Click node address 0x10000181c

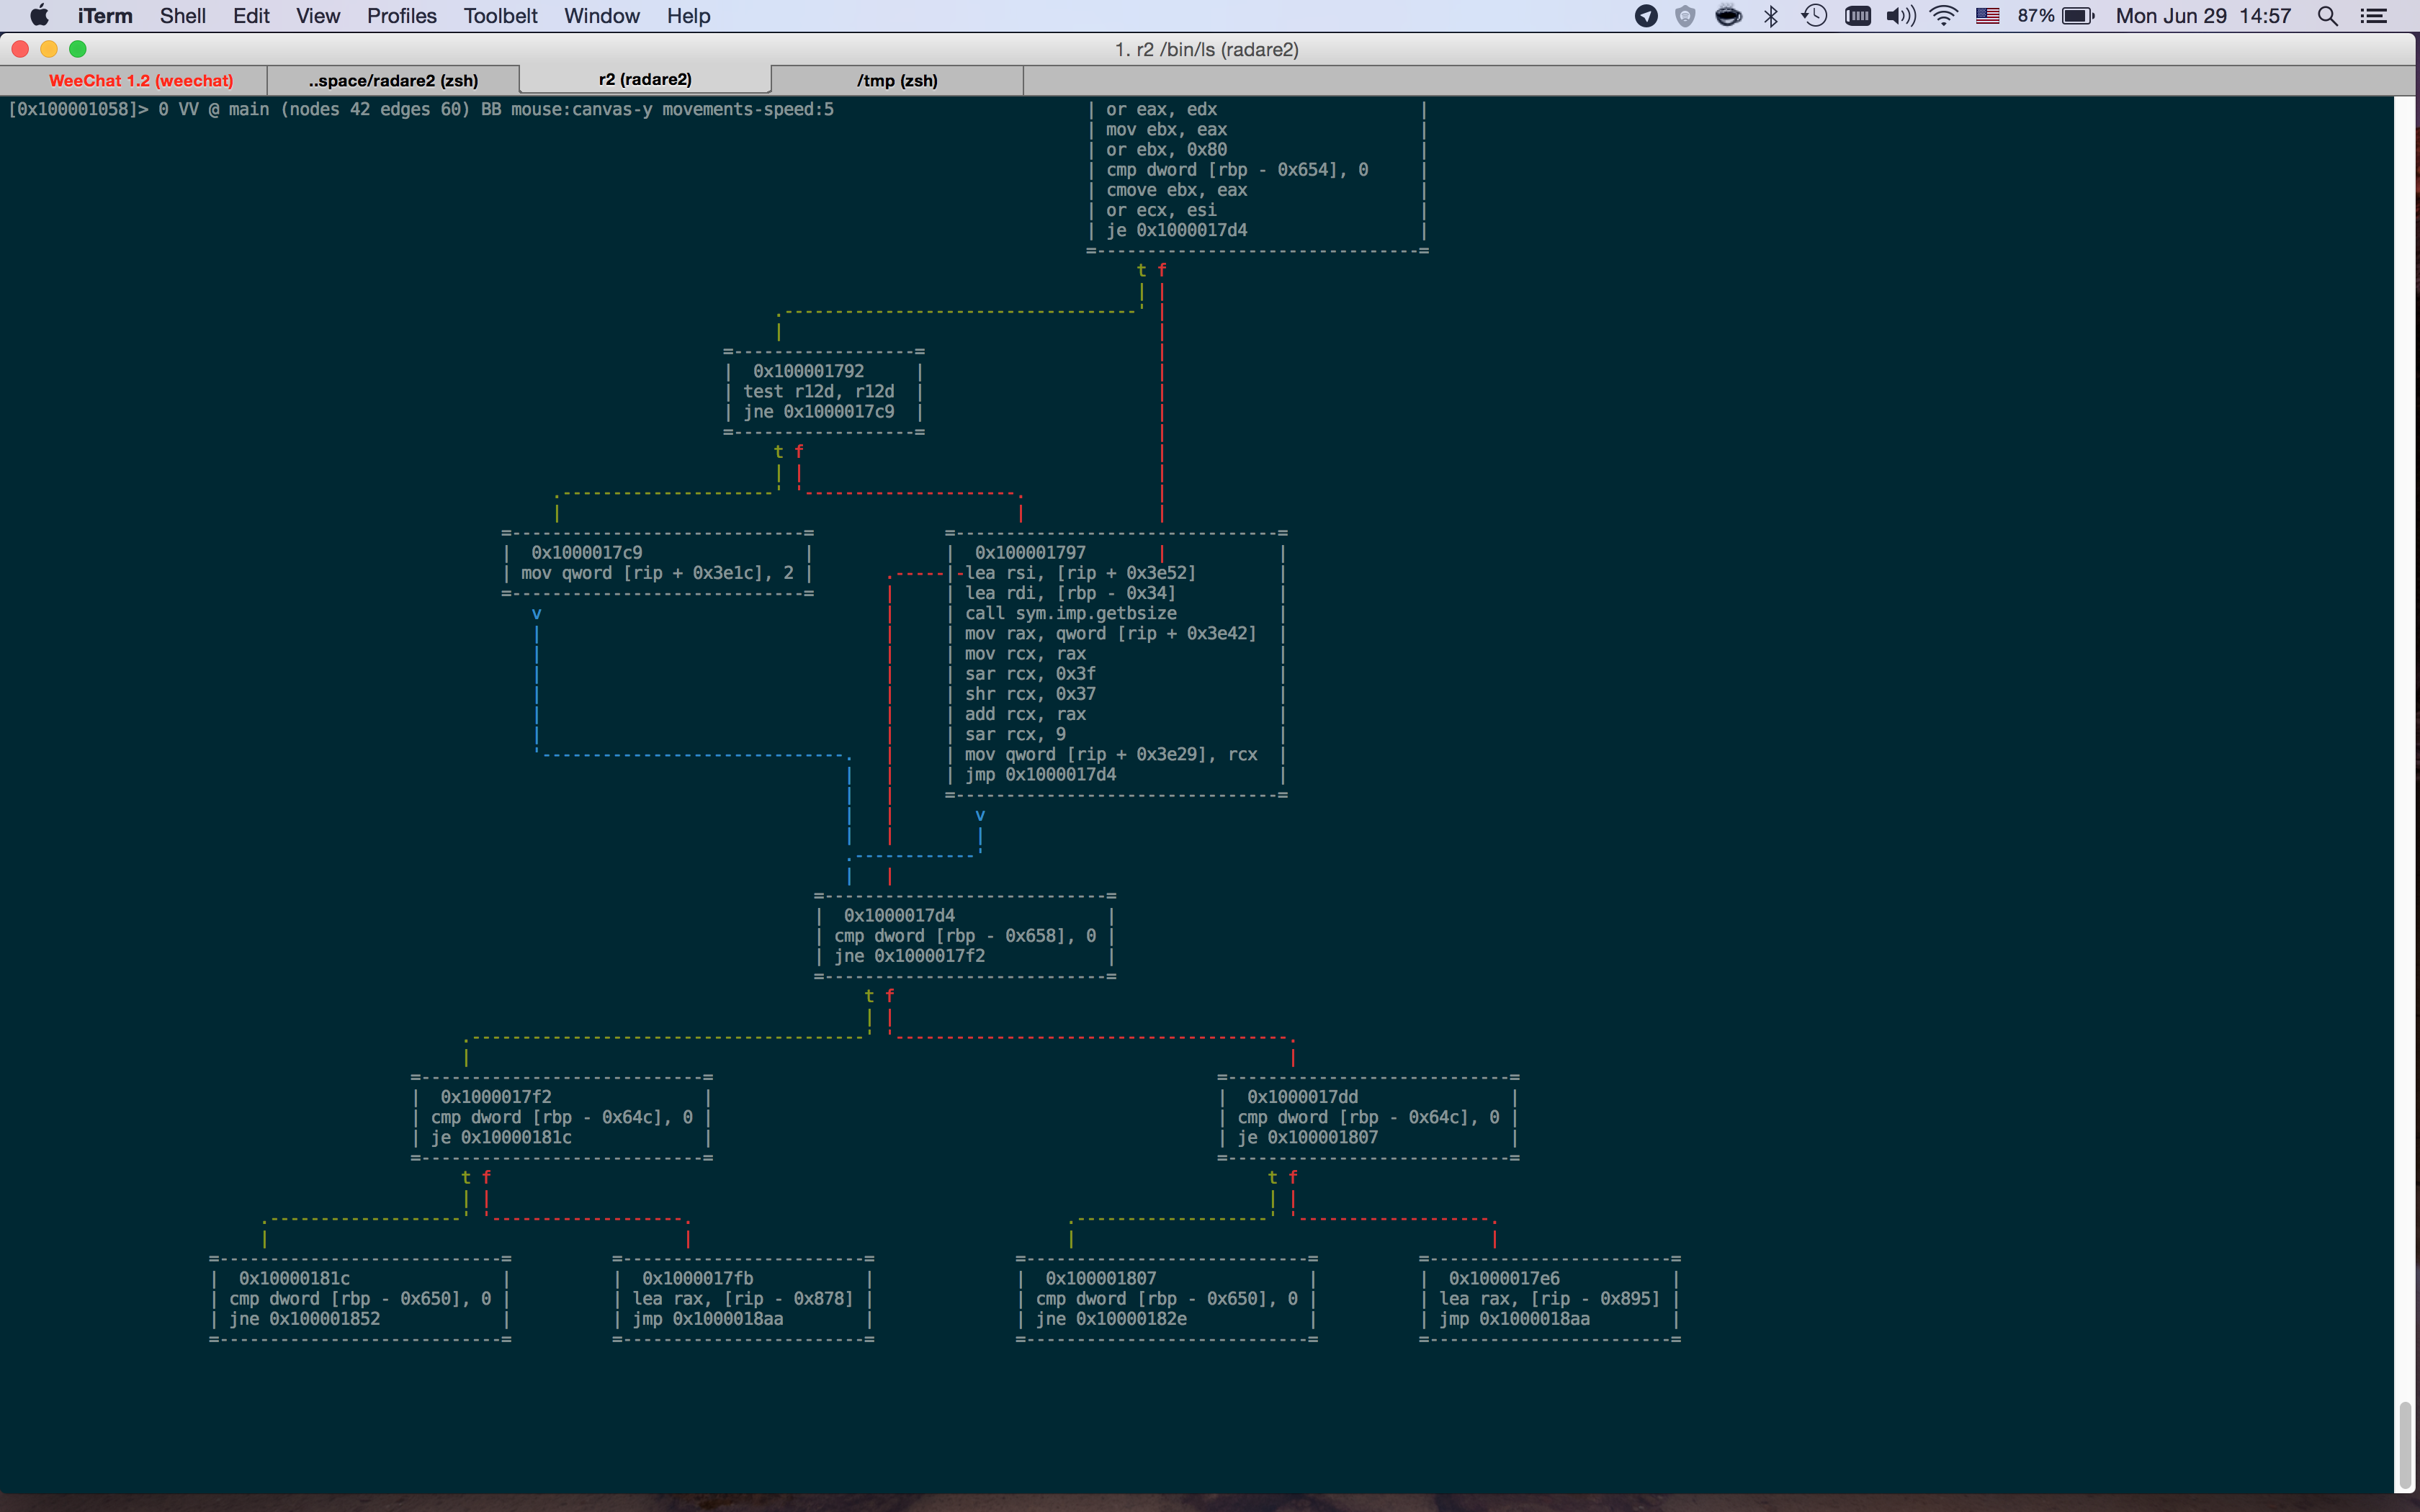click(294, 1278)
